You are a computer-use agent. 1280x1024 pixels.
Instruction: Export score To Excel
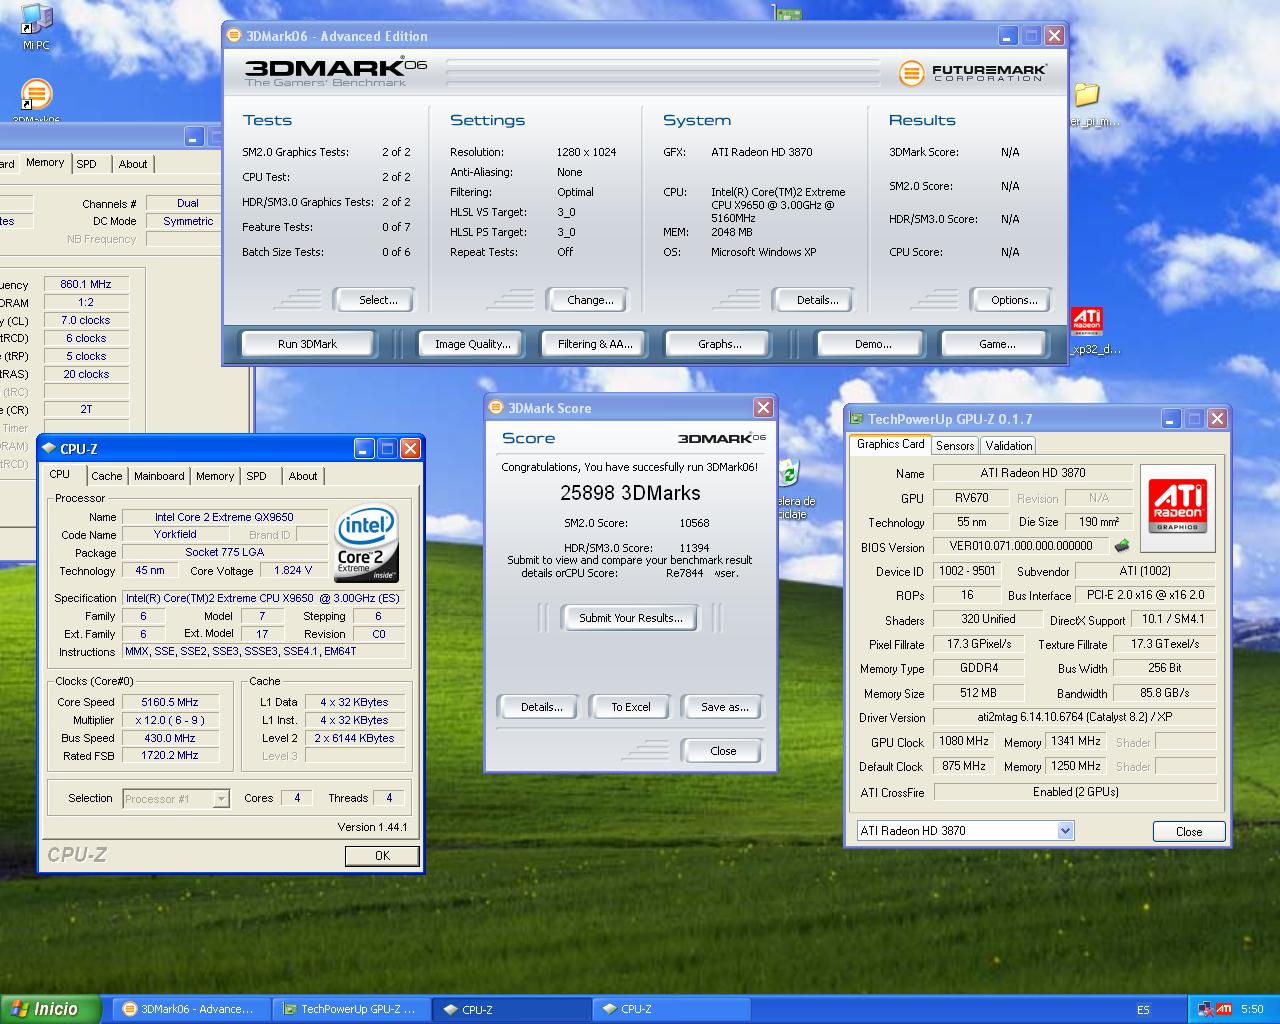(x=631, y=707)
